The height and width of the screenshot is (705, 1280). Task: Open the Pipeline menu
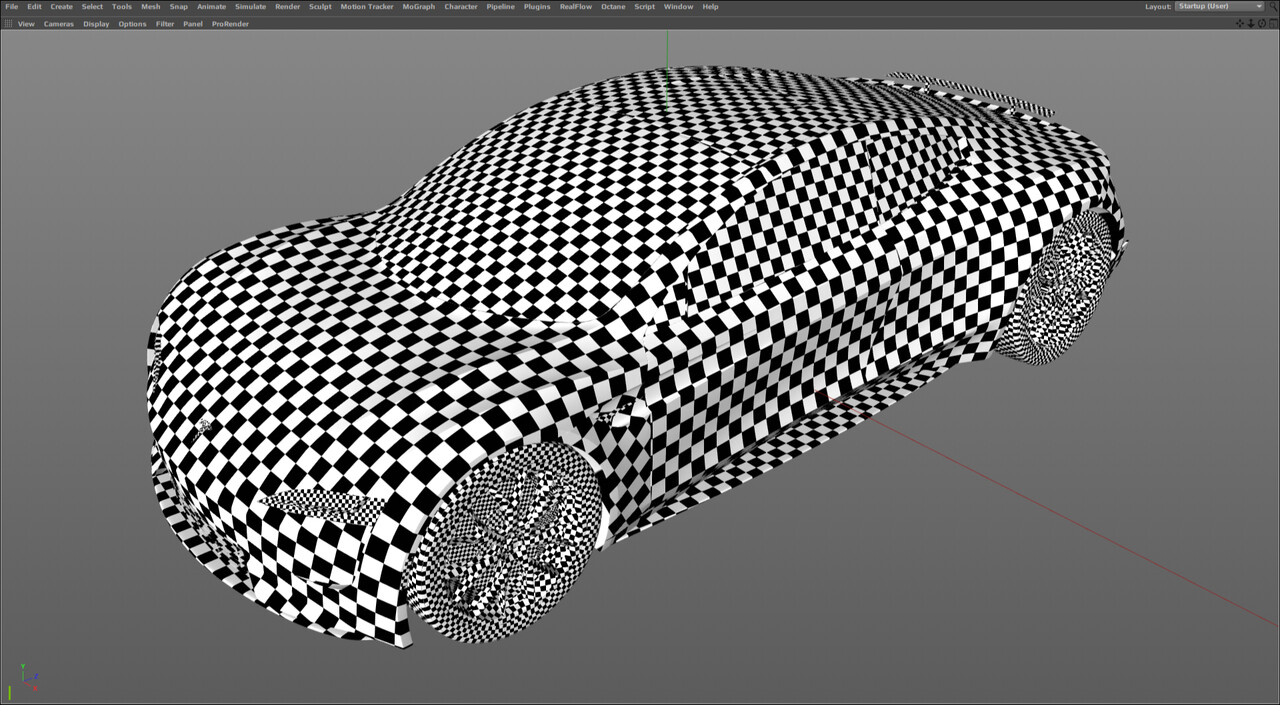click(x=501, y=6)
